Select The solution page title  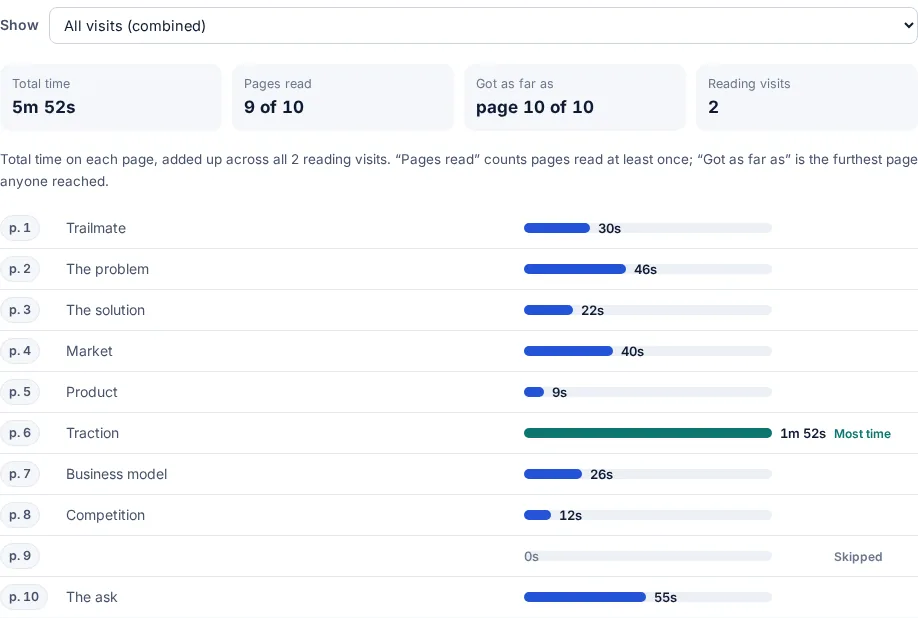tap(105, 310)
